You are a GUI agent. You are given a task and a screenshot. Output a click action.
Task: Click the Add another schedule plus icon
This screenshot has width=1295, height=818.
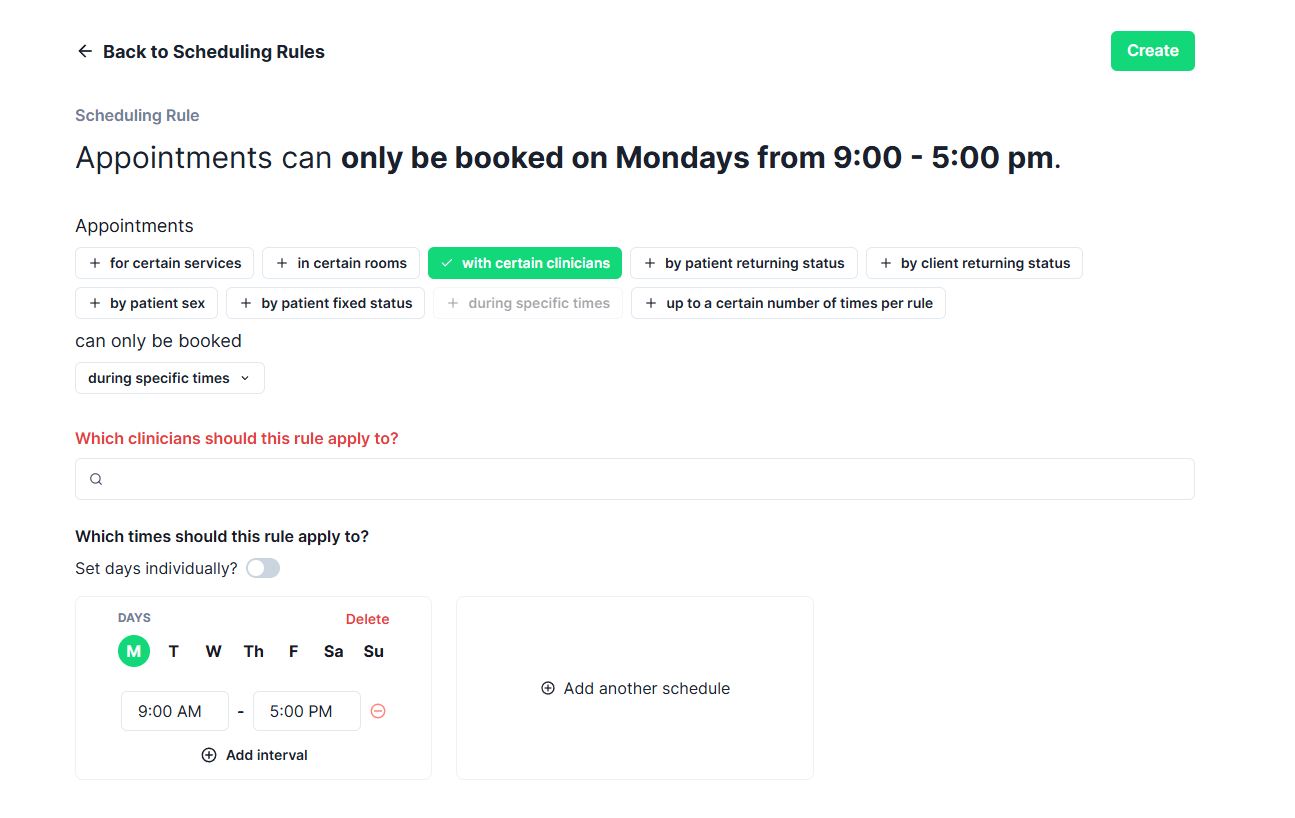pos(548,688)
